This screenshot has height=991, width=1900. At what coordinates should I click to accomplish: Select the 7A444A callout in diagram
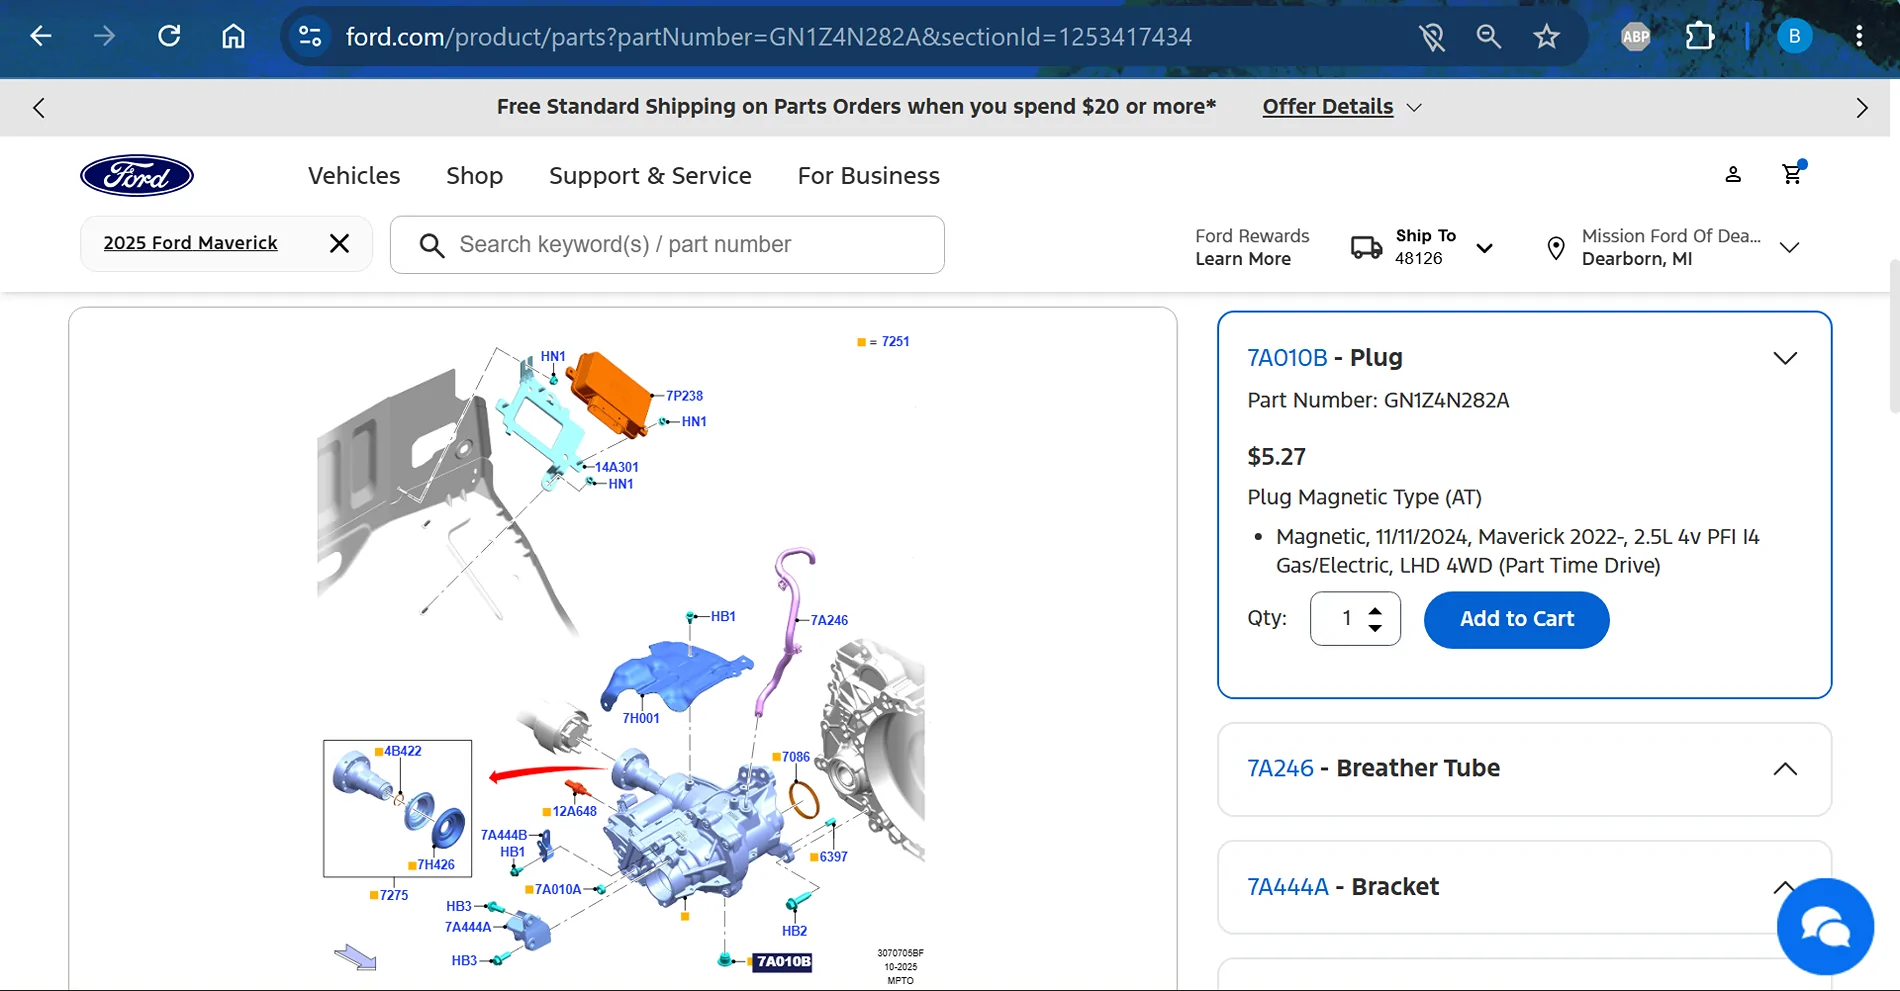pos(468,927)
